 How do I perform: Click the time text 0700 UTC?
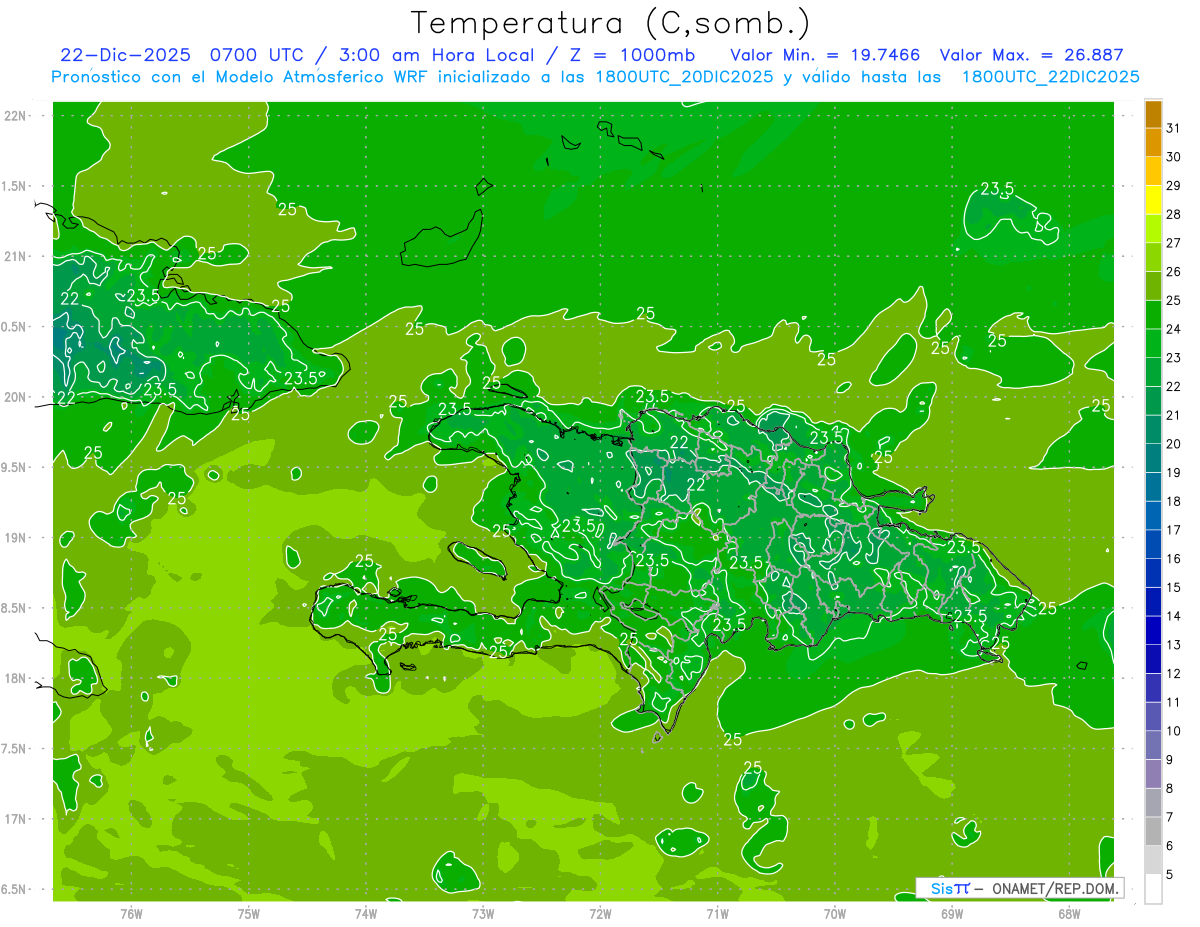pyautogui.click(x=257, y=55)
